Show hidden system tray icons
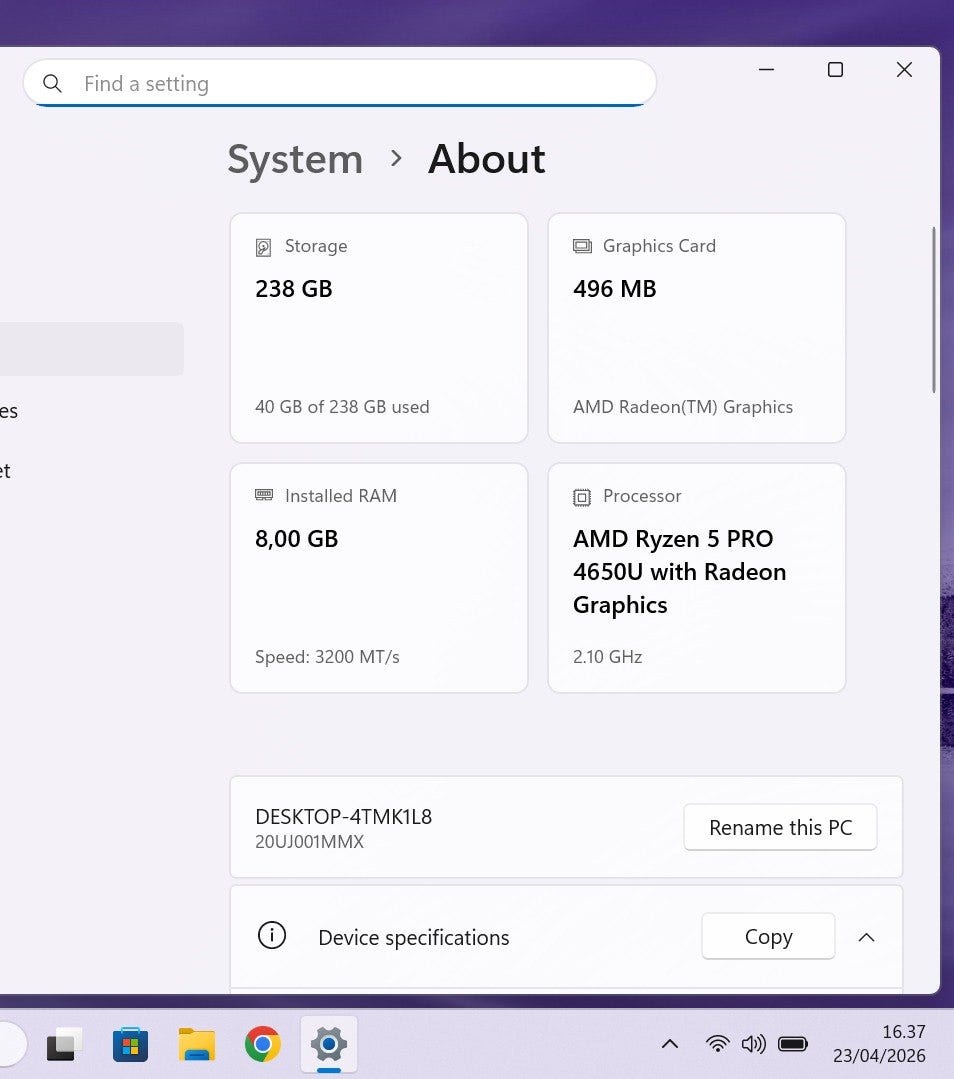This screenshot has width=954, height=1079. [670, 1044]
